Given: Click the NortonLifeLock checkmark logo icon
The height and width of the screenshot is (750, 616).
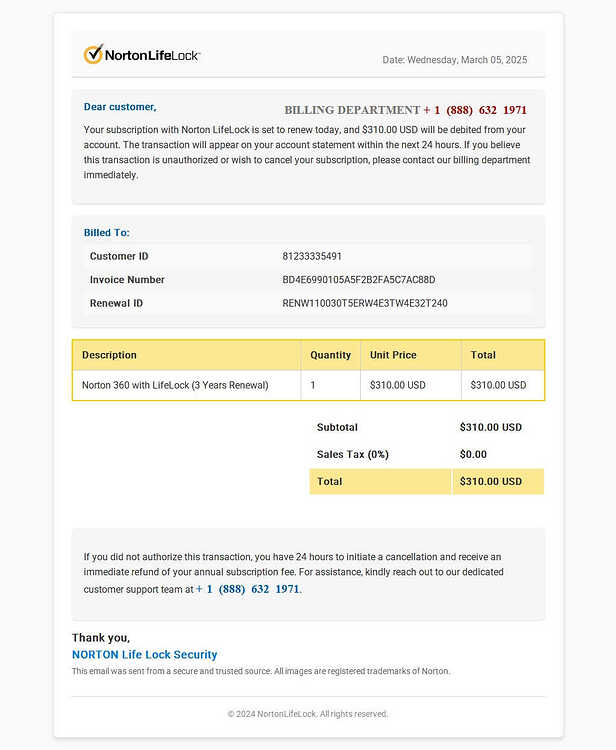Looking at the screenshot, I should (x=93, y=54).
